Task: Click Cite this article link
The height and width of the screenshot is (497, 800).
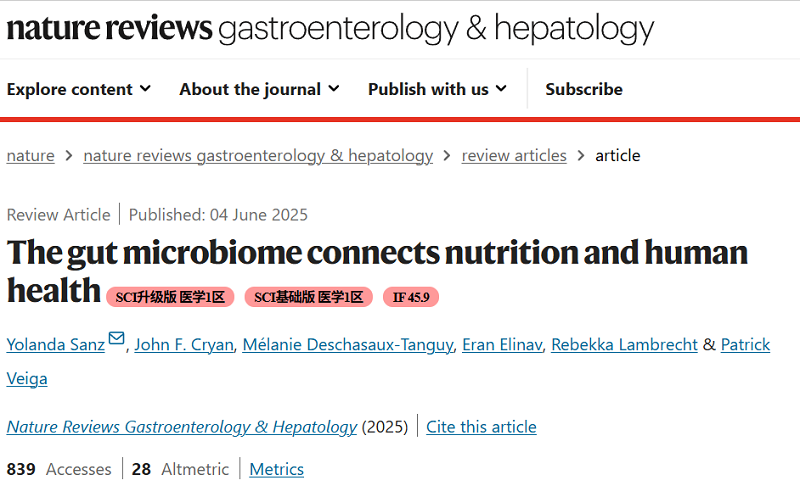Action: [481, 427]
